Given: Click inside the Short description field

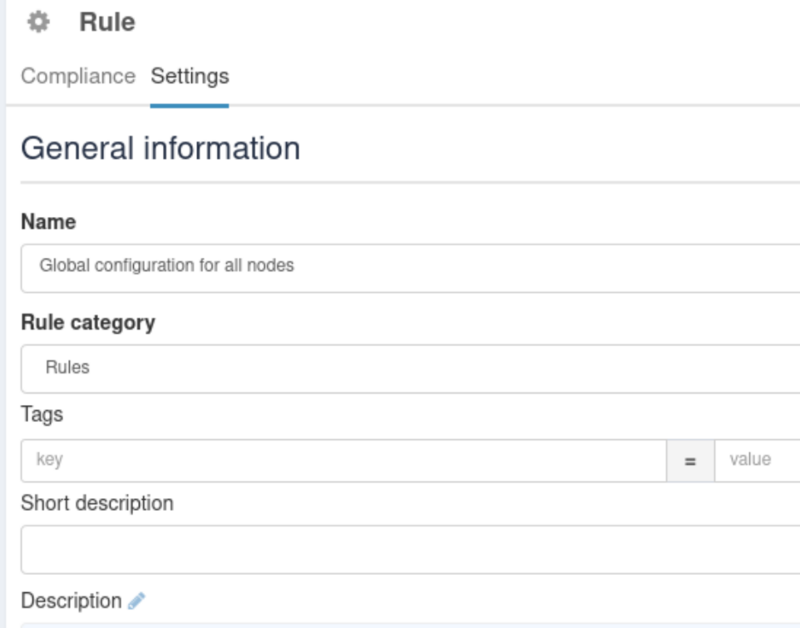Looking at the screenshot, I should [x=410, y=549].
